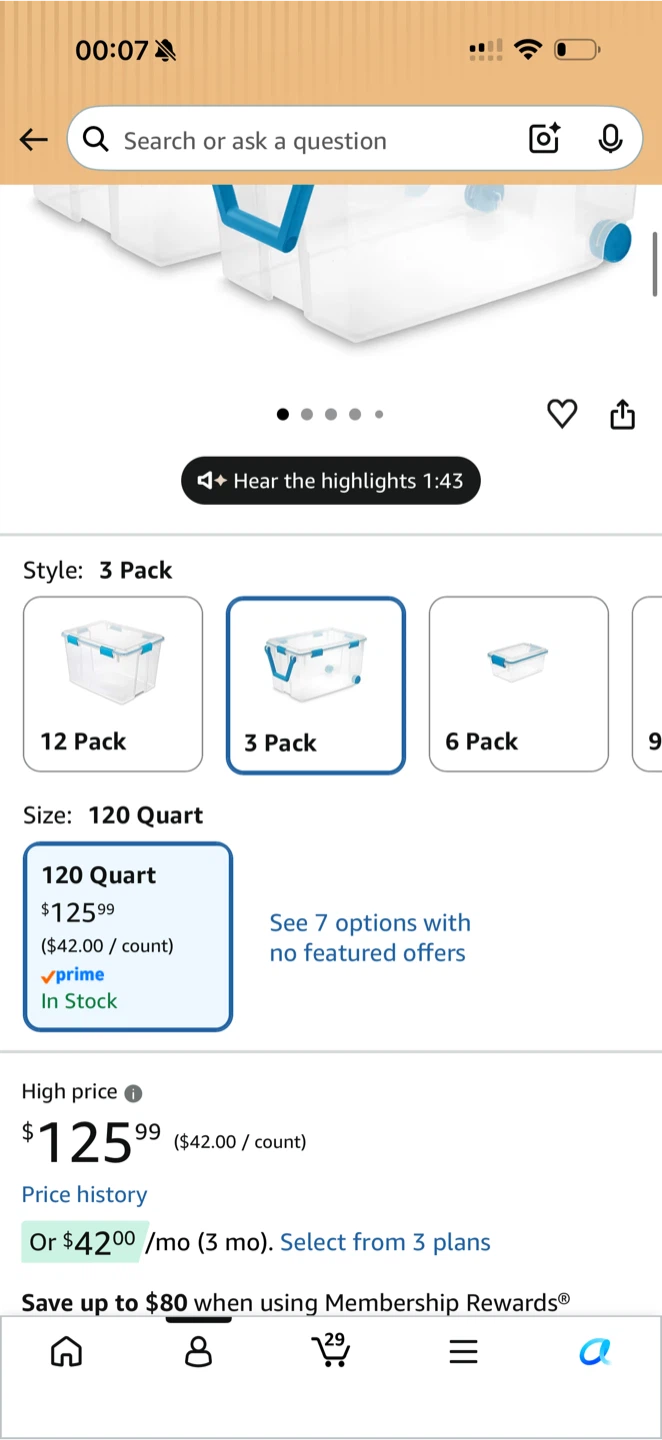
Task: Open the Price history link
Action: tap(84, 1195)
